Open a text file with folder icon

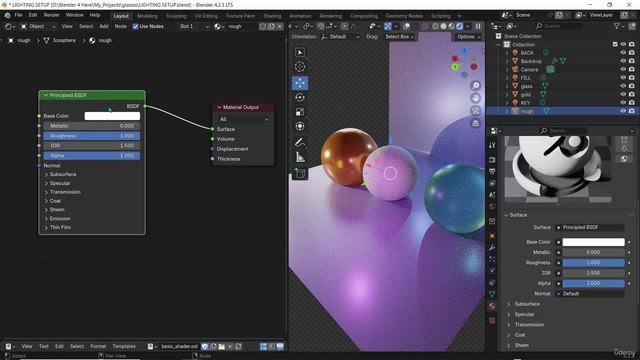click(221, 347)
